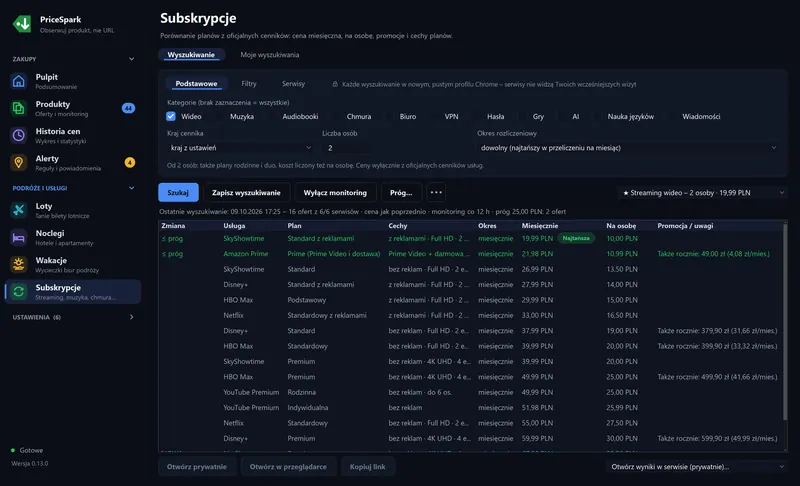
Task: Select the VPN category
Action: click(452, 116)
